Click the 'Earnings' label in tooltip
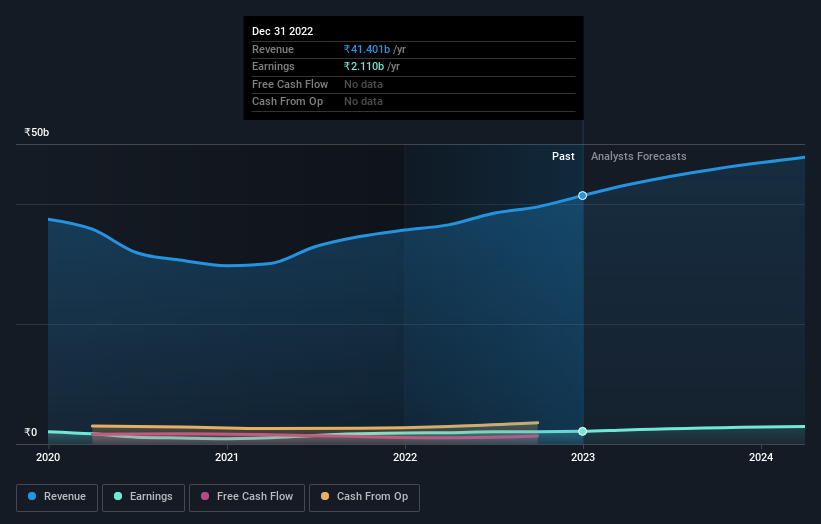Image resolution: width=821 pixels, height=524 pixels. (273, 66)
